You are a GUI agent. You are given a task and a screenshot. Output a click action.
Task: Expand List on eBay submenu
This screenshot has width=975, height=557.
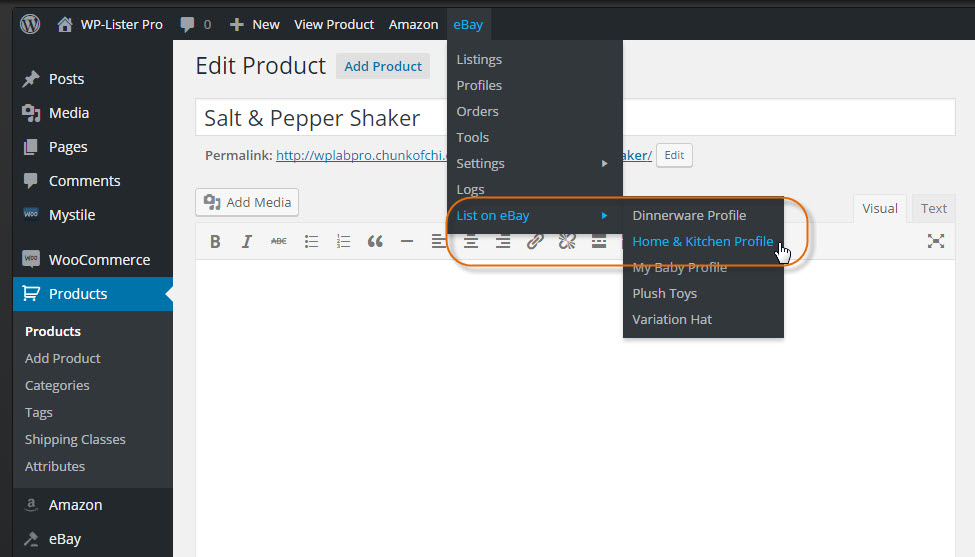[535, 216]
